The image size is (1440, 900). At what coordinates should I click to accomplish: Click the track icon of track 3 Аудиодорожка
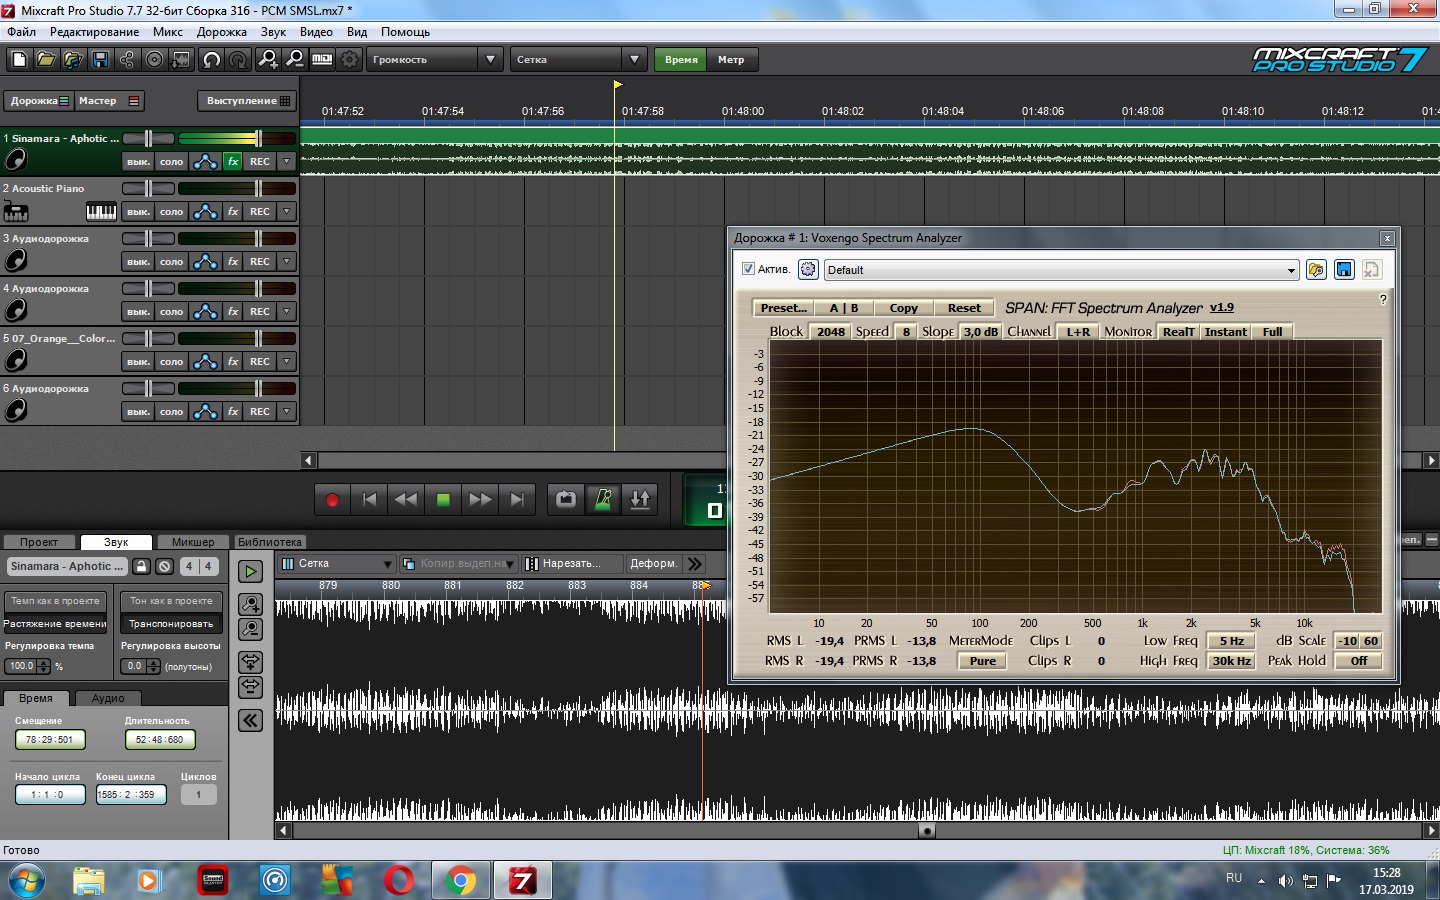16,260
